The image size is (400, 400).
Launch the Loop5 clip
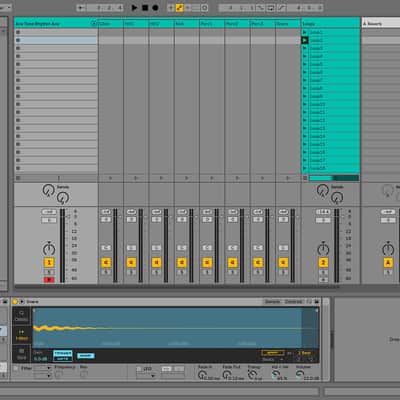(x=305, y=64)
